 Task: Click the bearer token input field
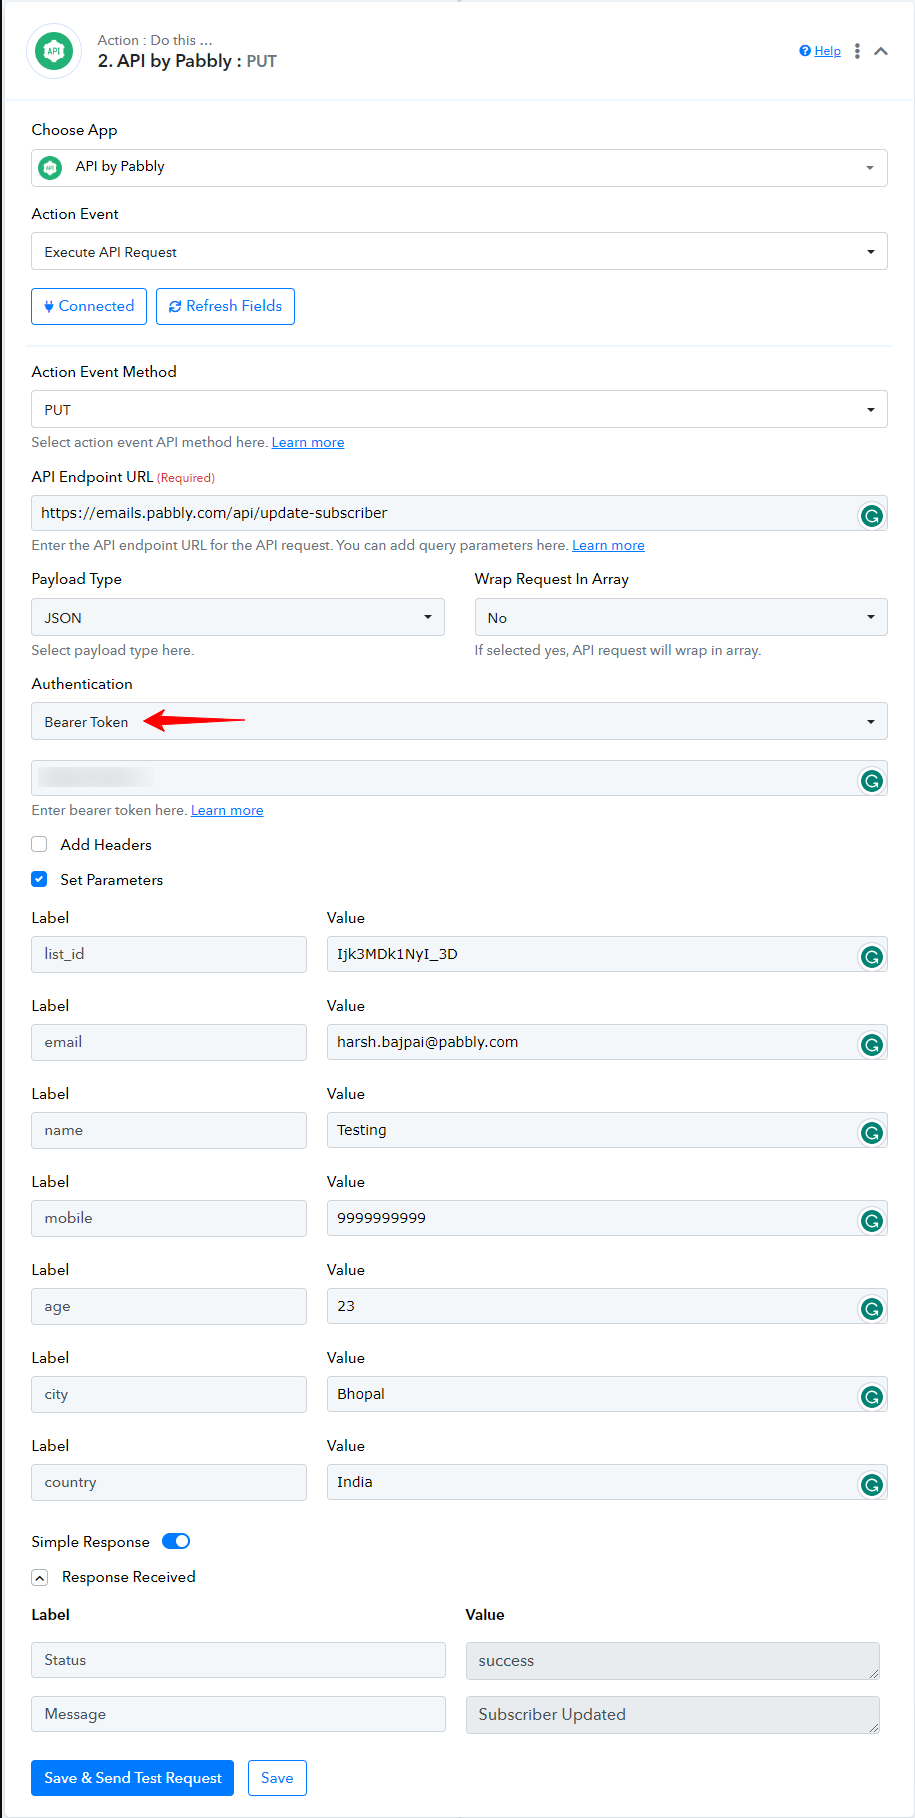[459, 778]
